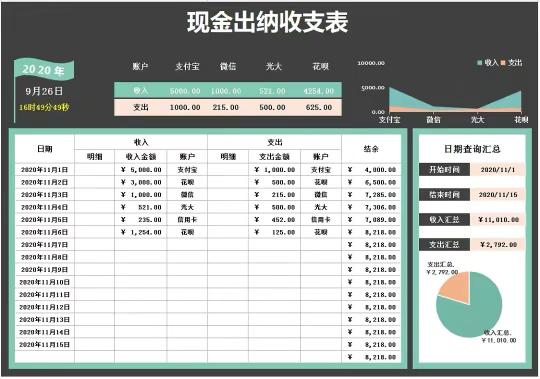540x379 pixels.
Task: Click the 支出金额 column header
Action: tap(274, 157)
